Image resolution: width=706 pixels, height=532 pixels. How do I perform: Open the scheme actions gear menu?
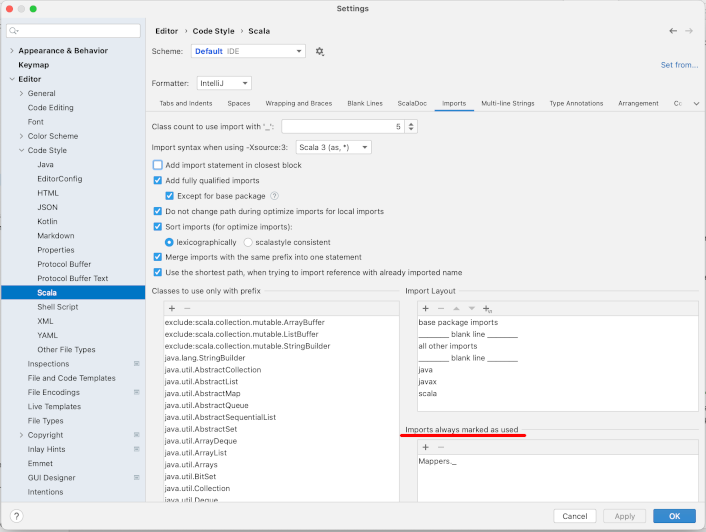pyautogui.click(x=320, y=51)
